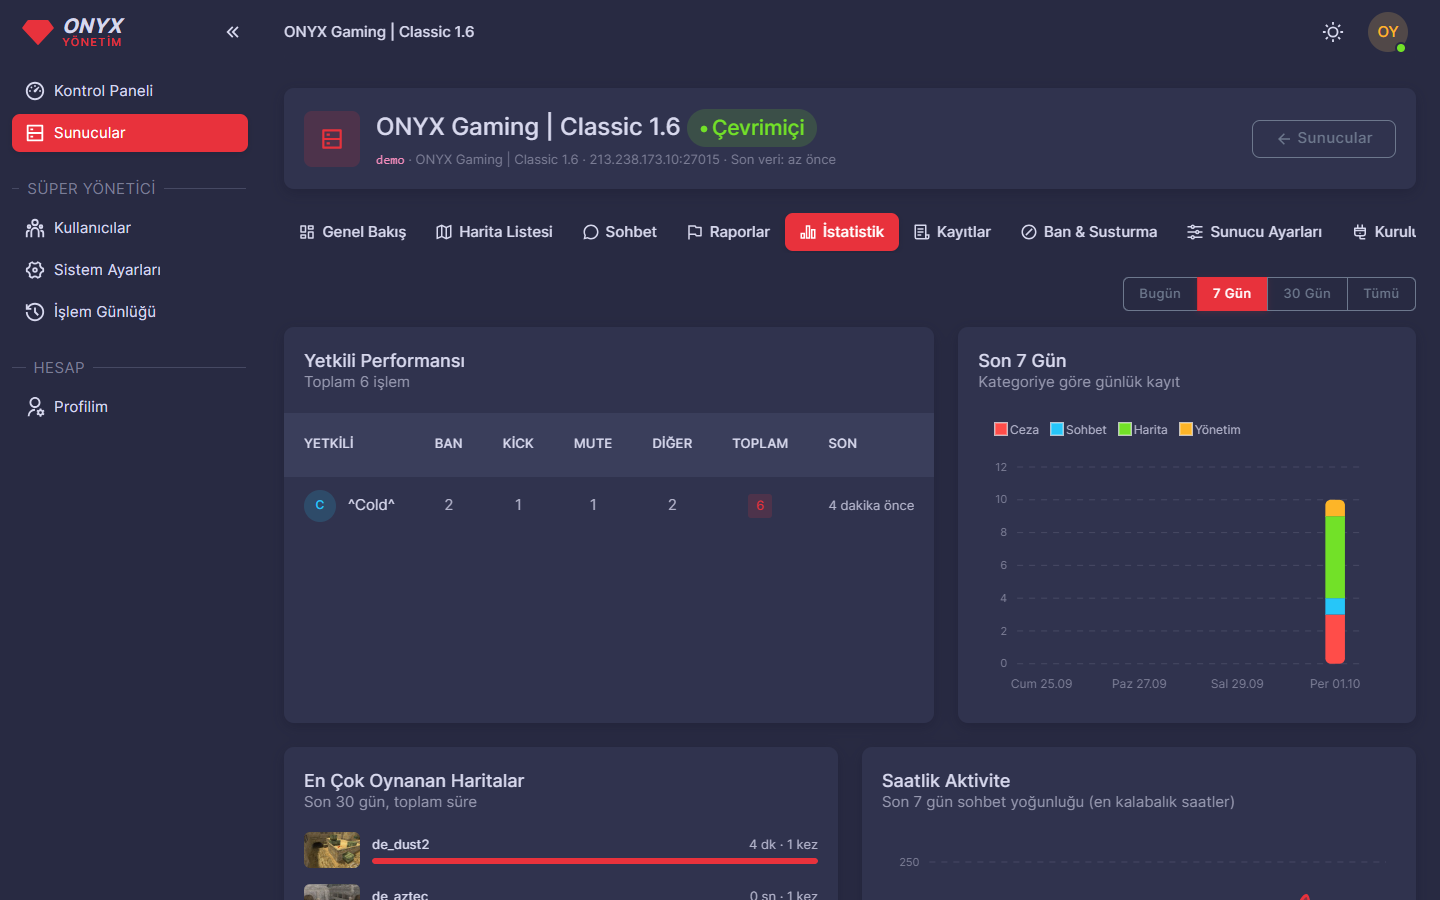1440x900 pixels.
Task: Click the Kullanıcılar people icon
Action: click(x=35, y=228)
